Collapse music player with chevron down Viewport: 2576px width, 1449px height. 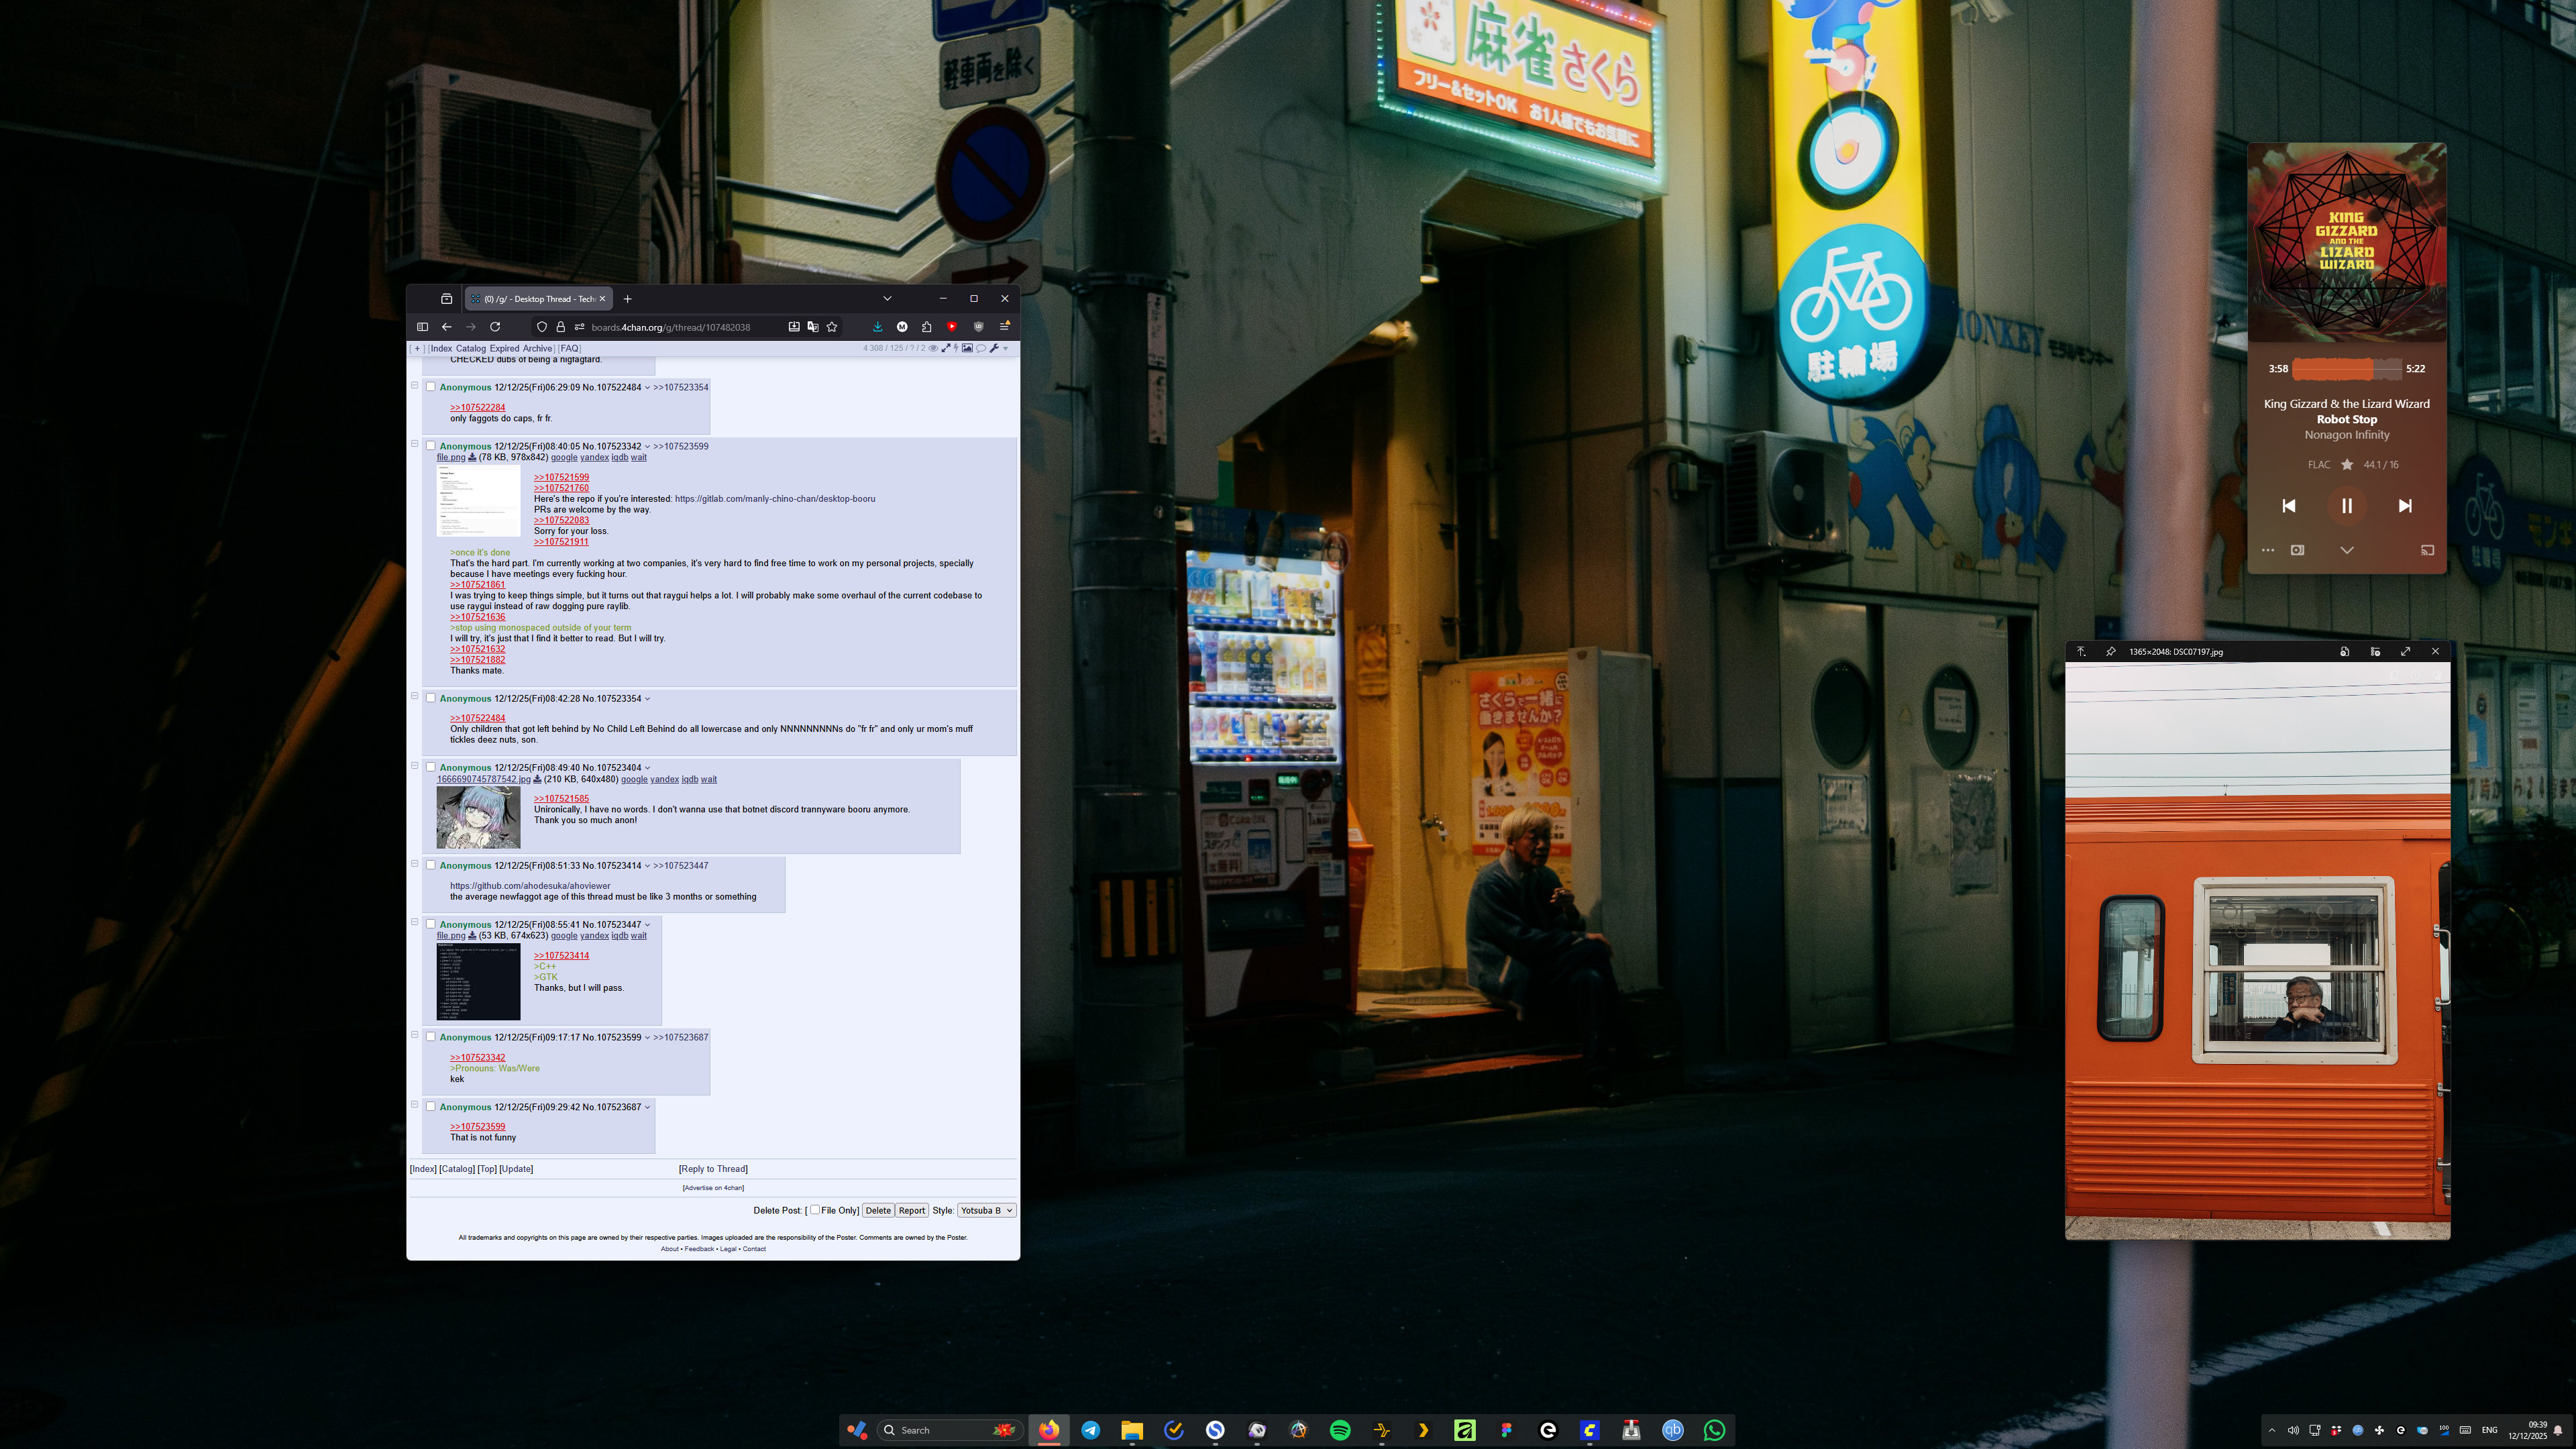click(x=2347, y=550)
